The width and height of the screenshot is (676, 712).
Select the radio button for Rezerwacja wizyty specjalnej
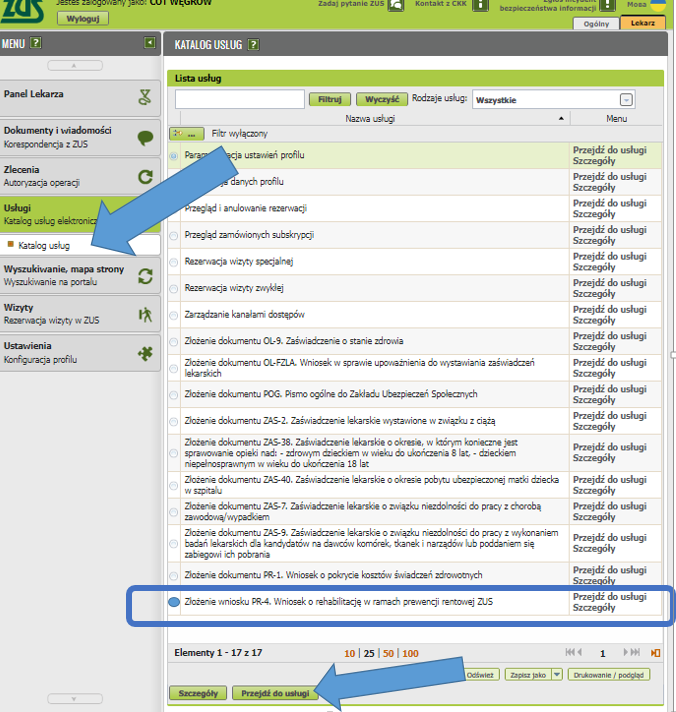point(174,262)
